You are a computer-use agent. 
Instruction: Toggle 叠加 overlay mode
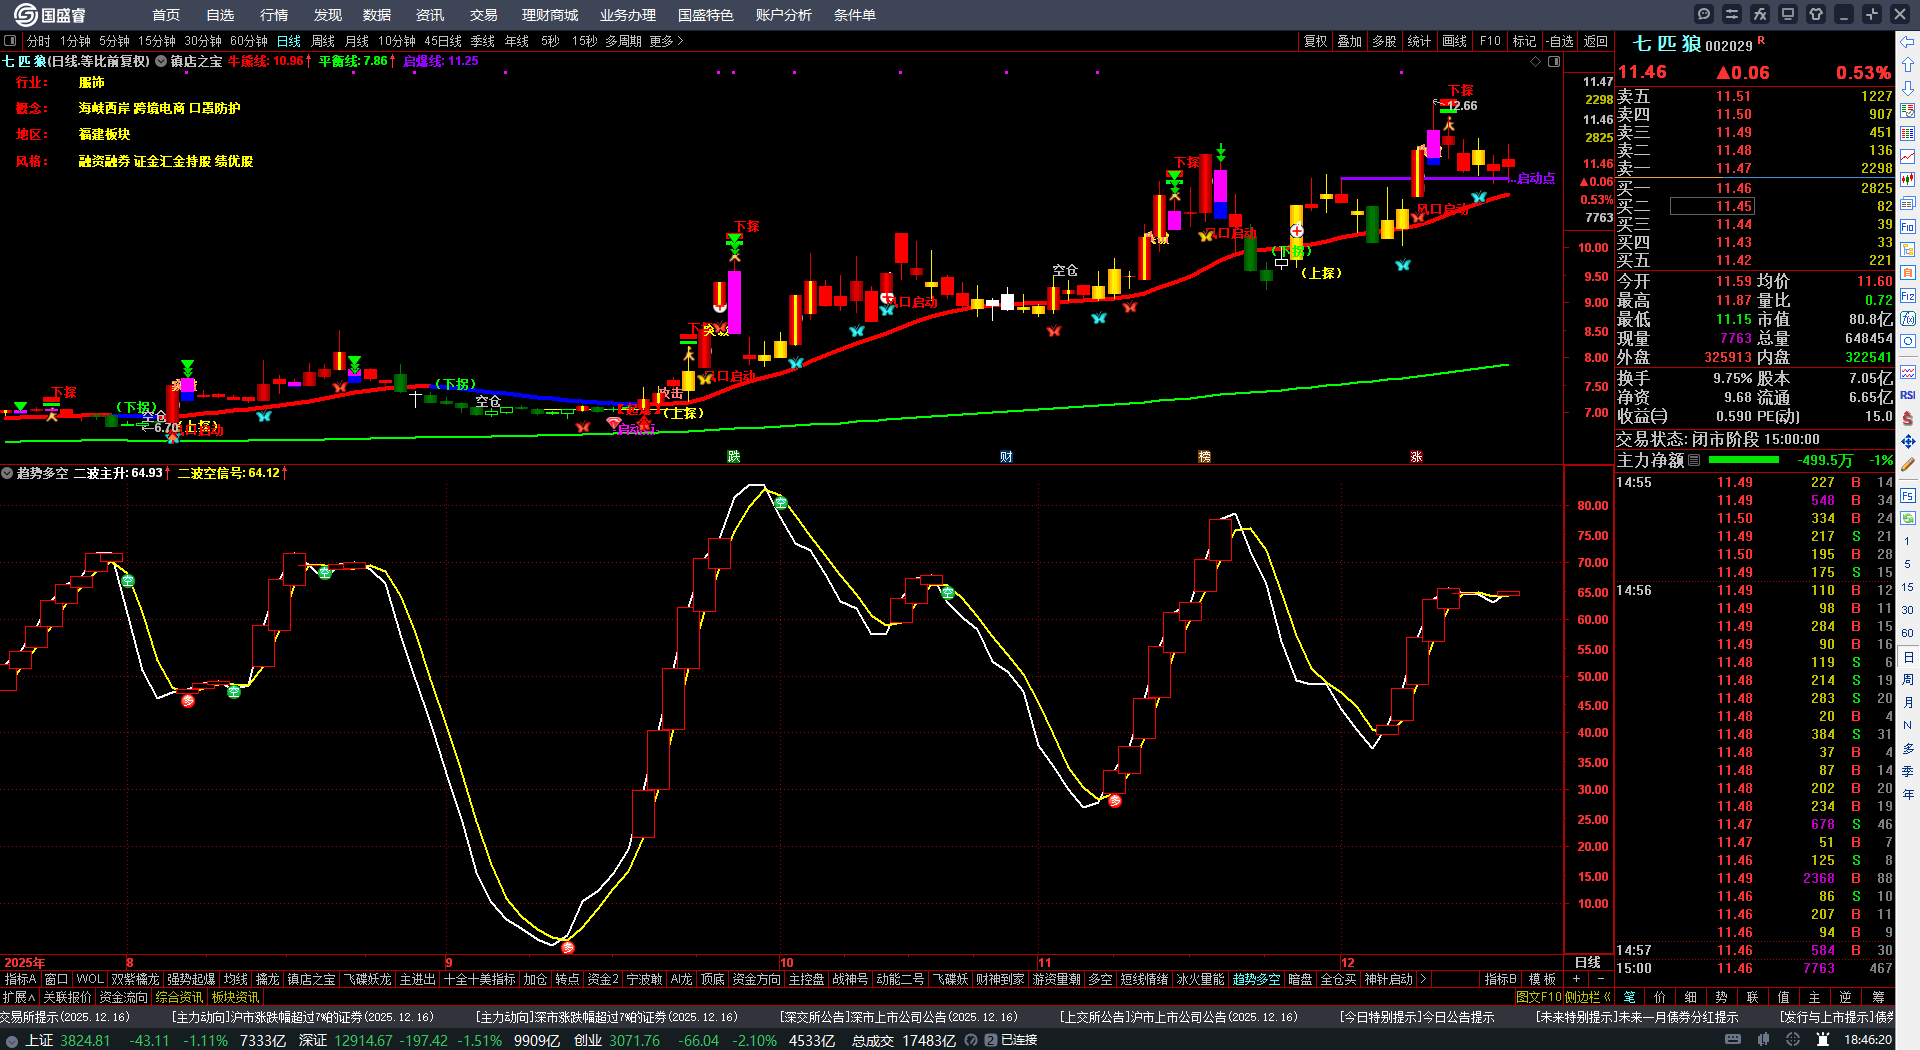[x=1350, y=41]
